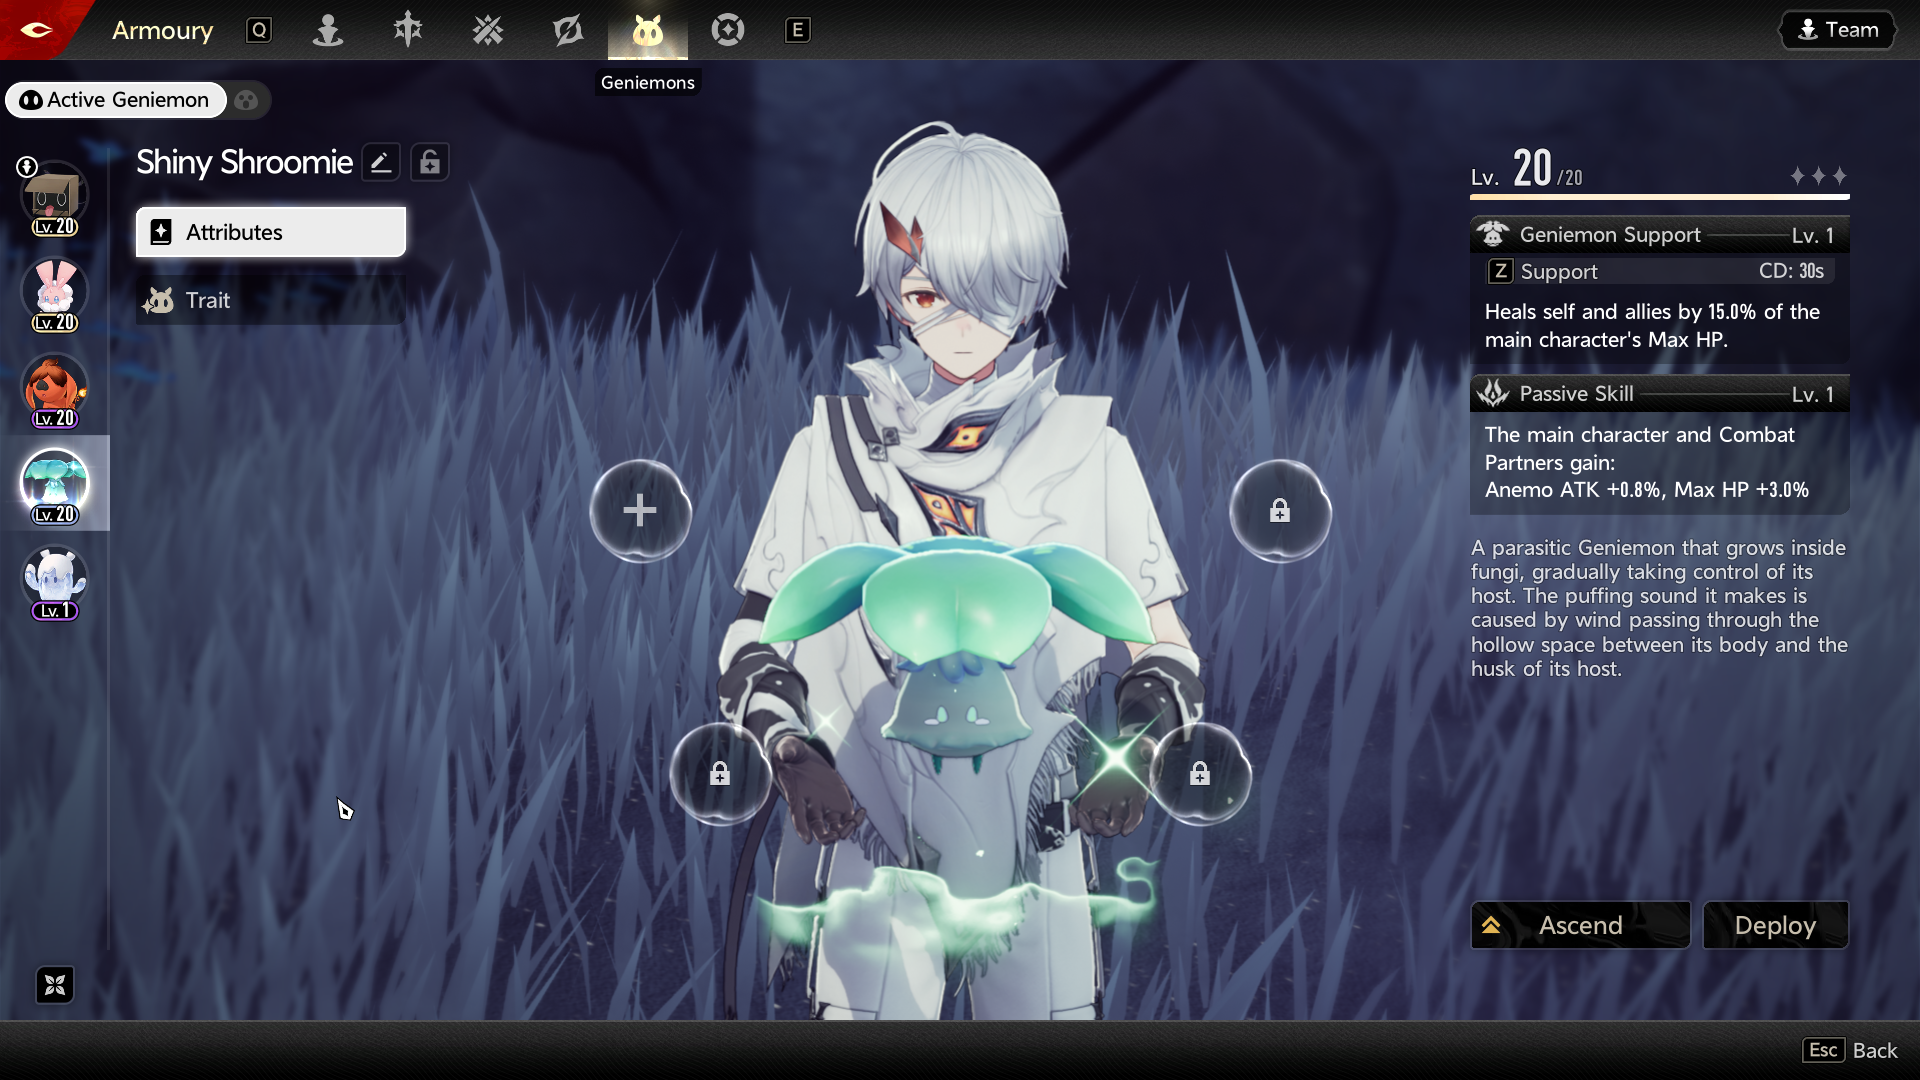Open the character tab icon in Armoury
Image resolution: width=1920 pixels, height=1080 pixels.
(x=328, y=30)
